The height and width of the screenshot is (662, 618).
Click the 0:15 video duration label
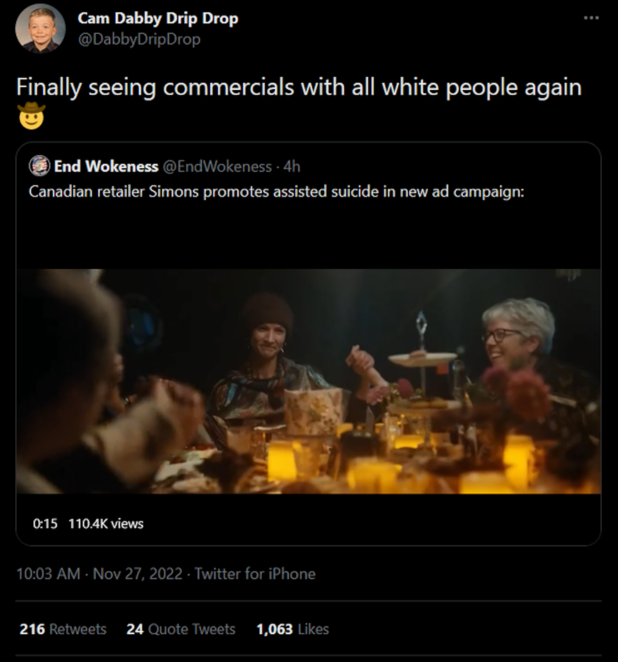click(45, 524)
